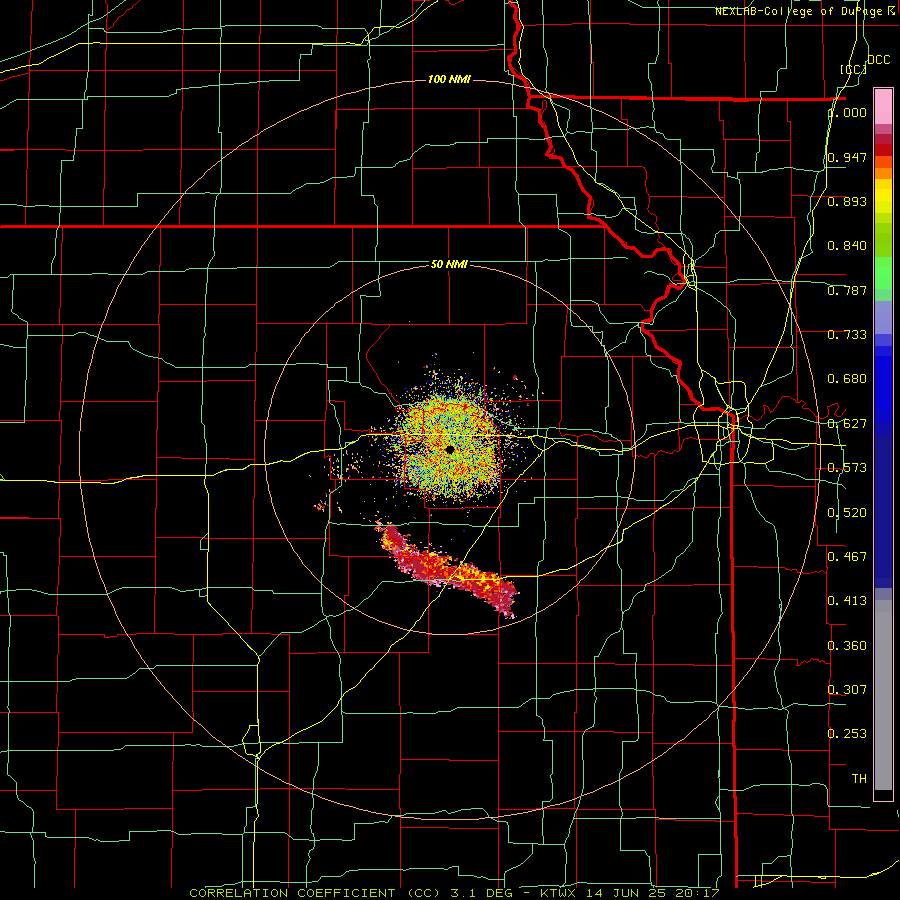
Task: Click the 0.467 legend value
Action: [x=847, y=556]
